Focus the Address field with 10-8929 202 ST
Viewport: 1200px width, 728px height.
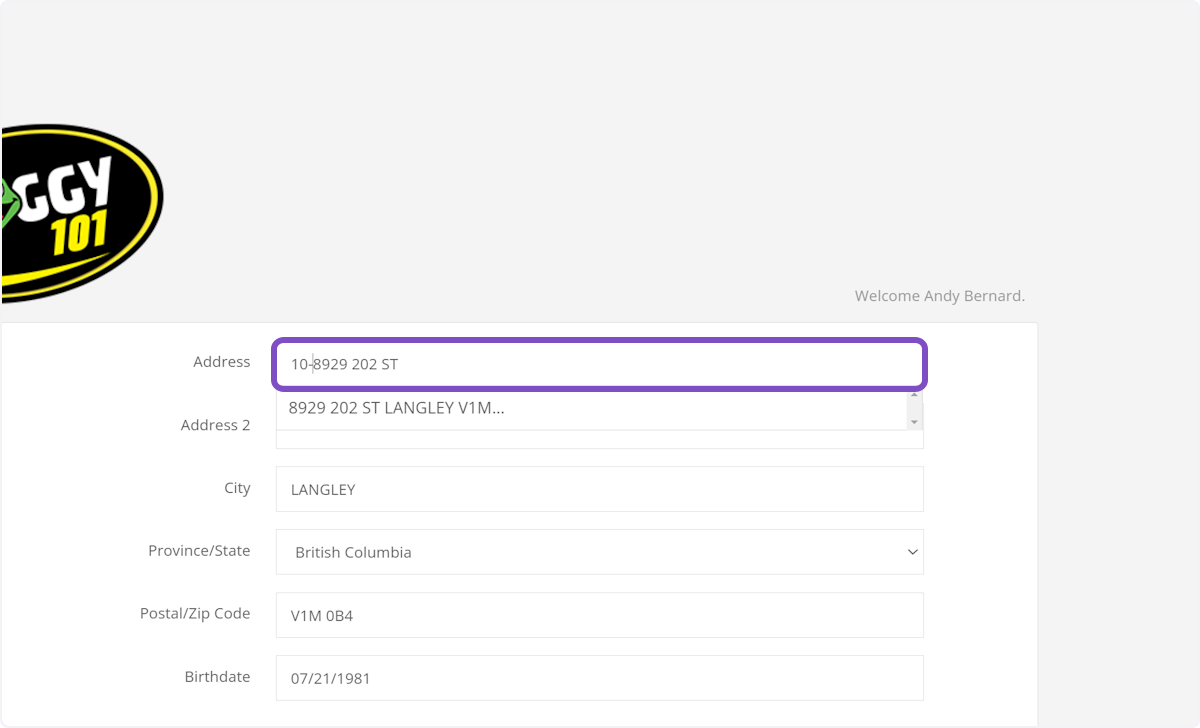pos(598,364)
